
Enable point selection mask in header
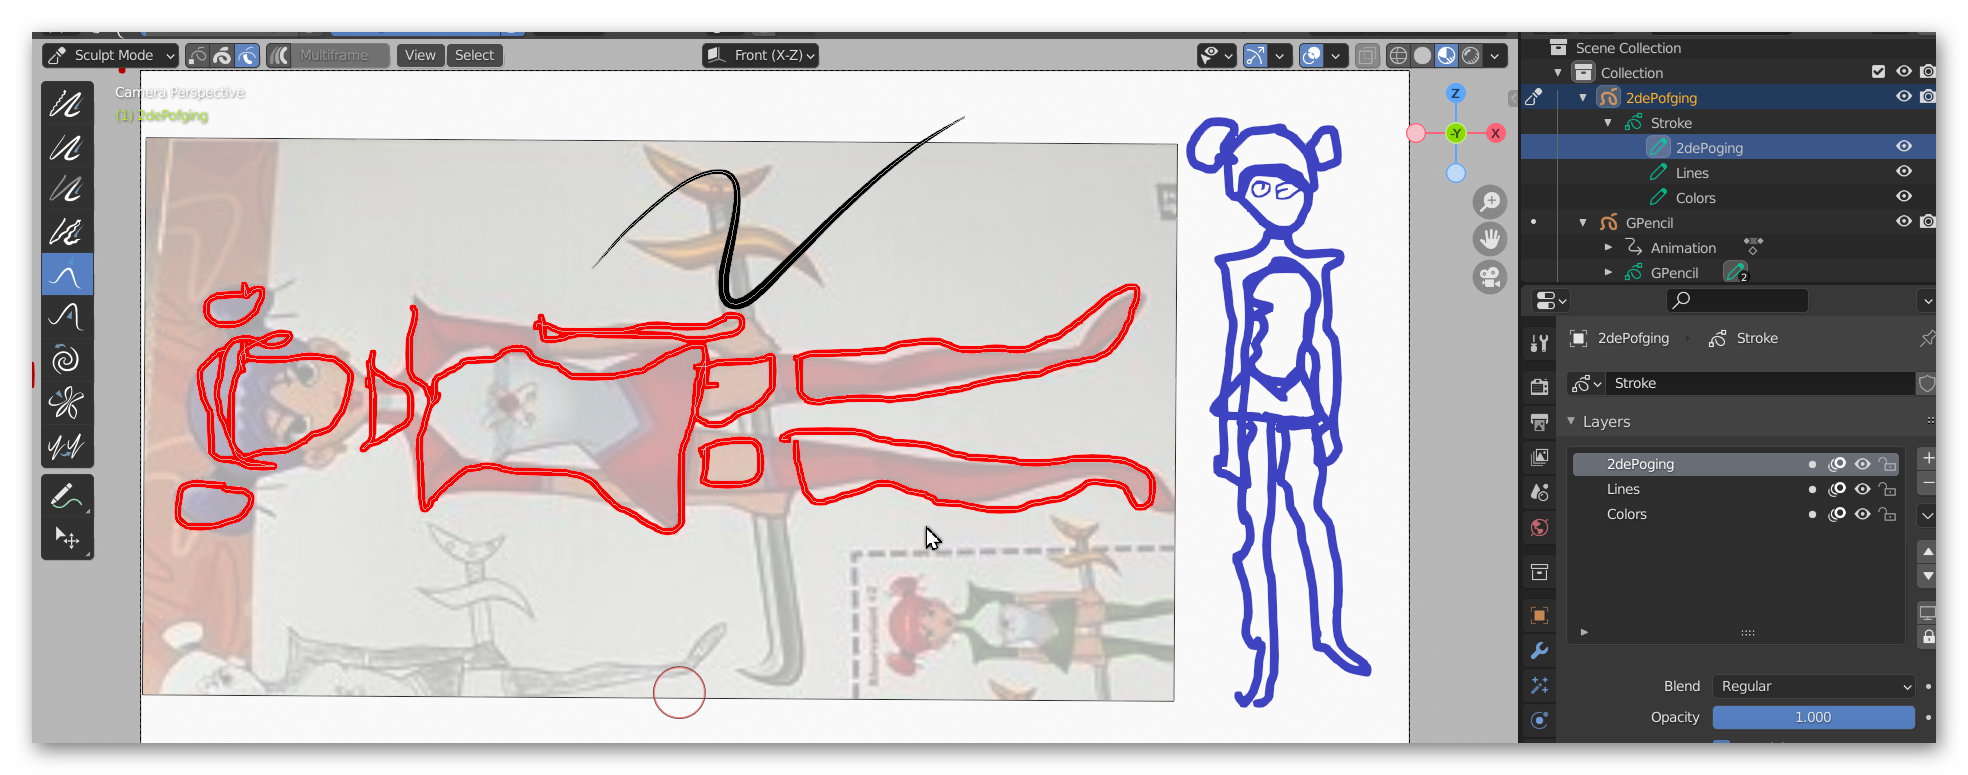point(197,55)
